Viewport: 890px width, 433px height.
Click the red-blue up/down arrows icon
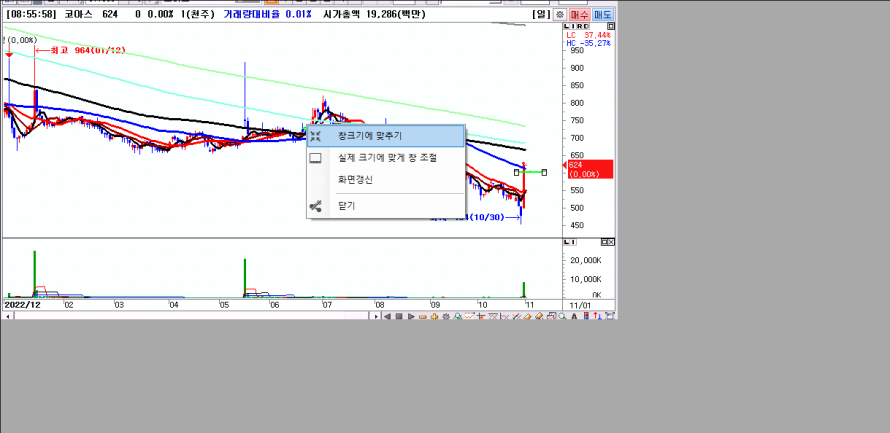click(x=598, y=317)
